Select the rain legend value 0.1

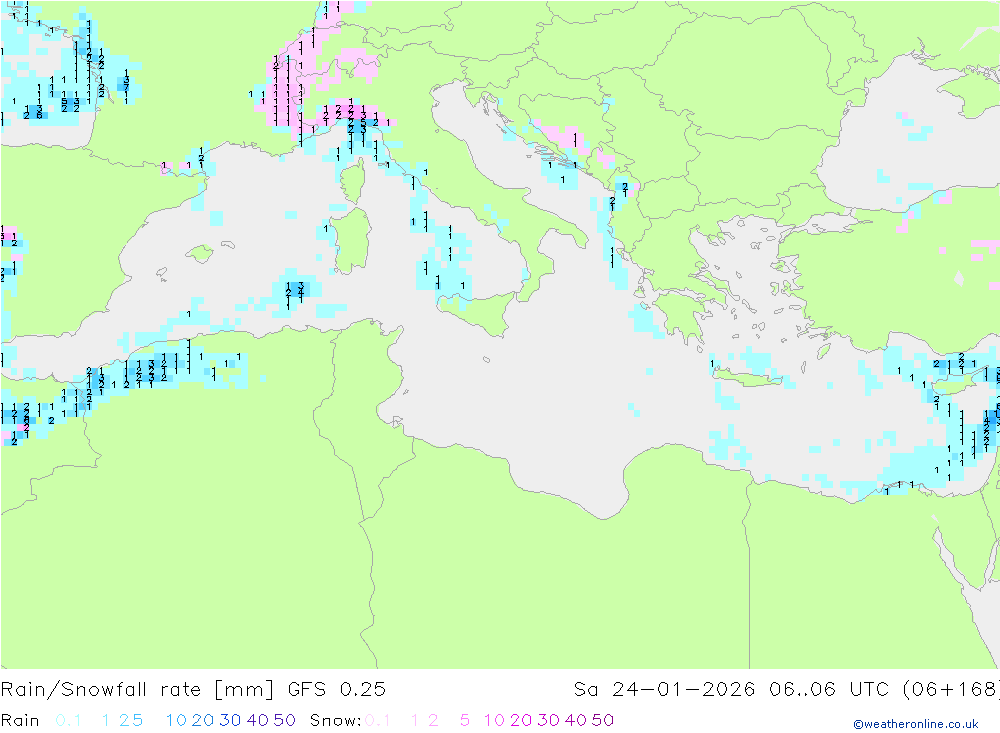click(68, 720)
